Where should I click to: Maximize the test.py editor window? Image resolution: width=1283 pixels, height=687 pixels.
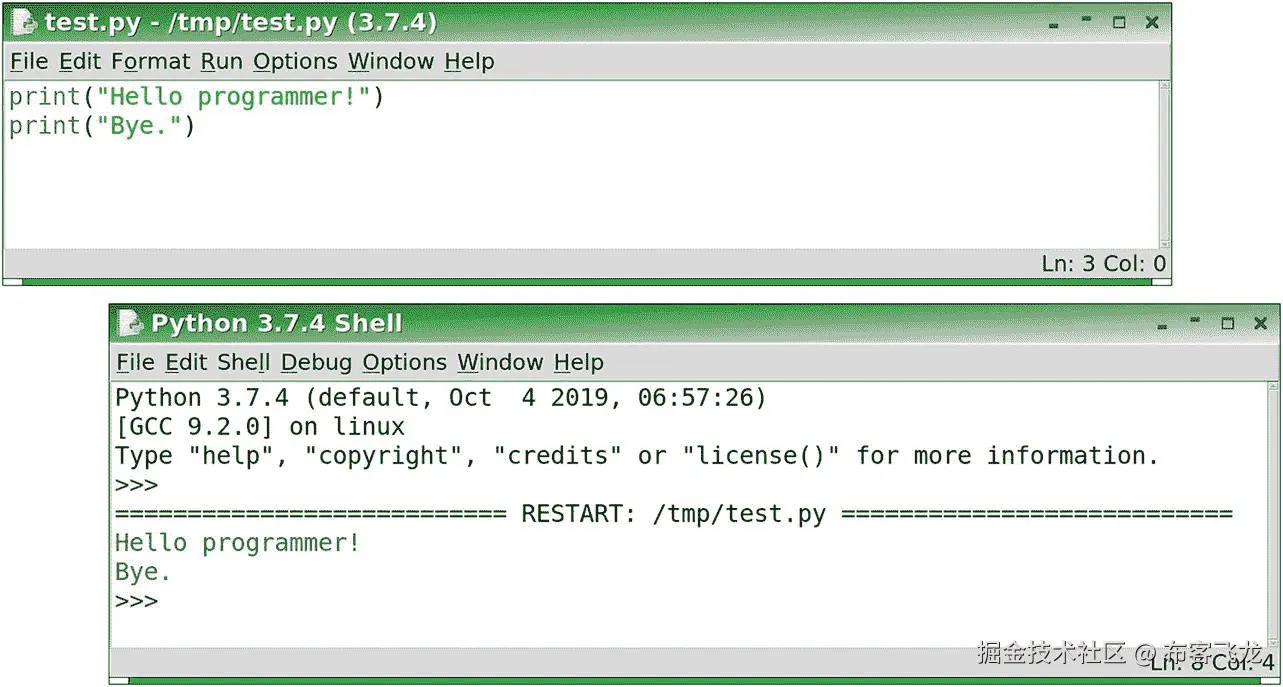point(1119,22)
